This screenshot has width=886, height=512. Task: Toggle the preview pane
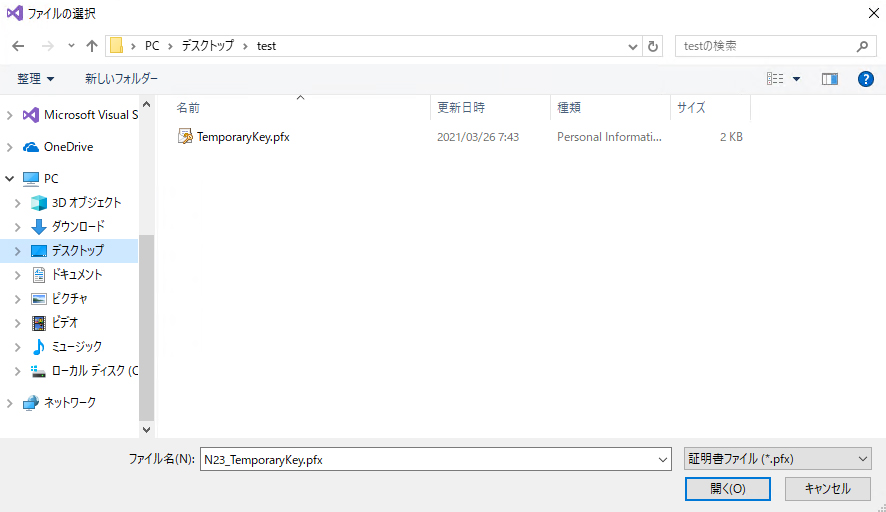pyautogui.click(x=829, y=79)
